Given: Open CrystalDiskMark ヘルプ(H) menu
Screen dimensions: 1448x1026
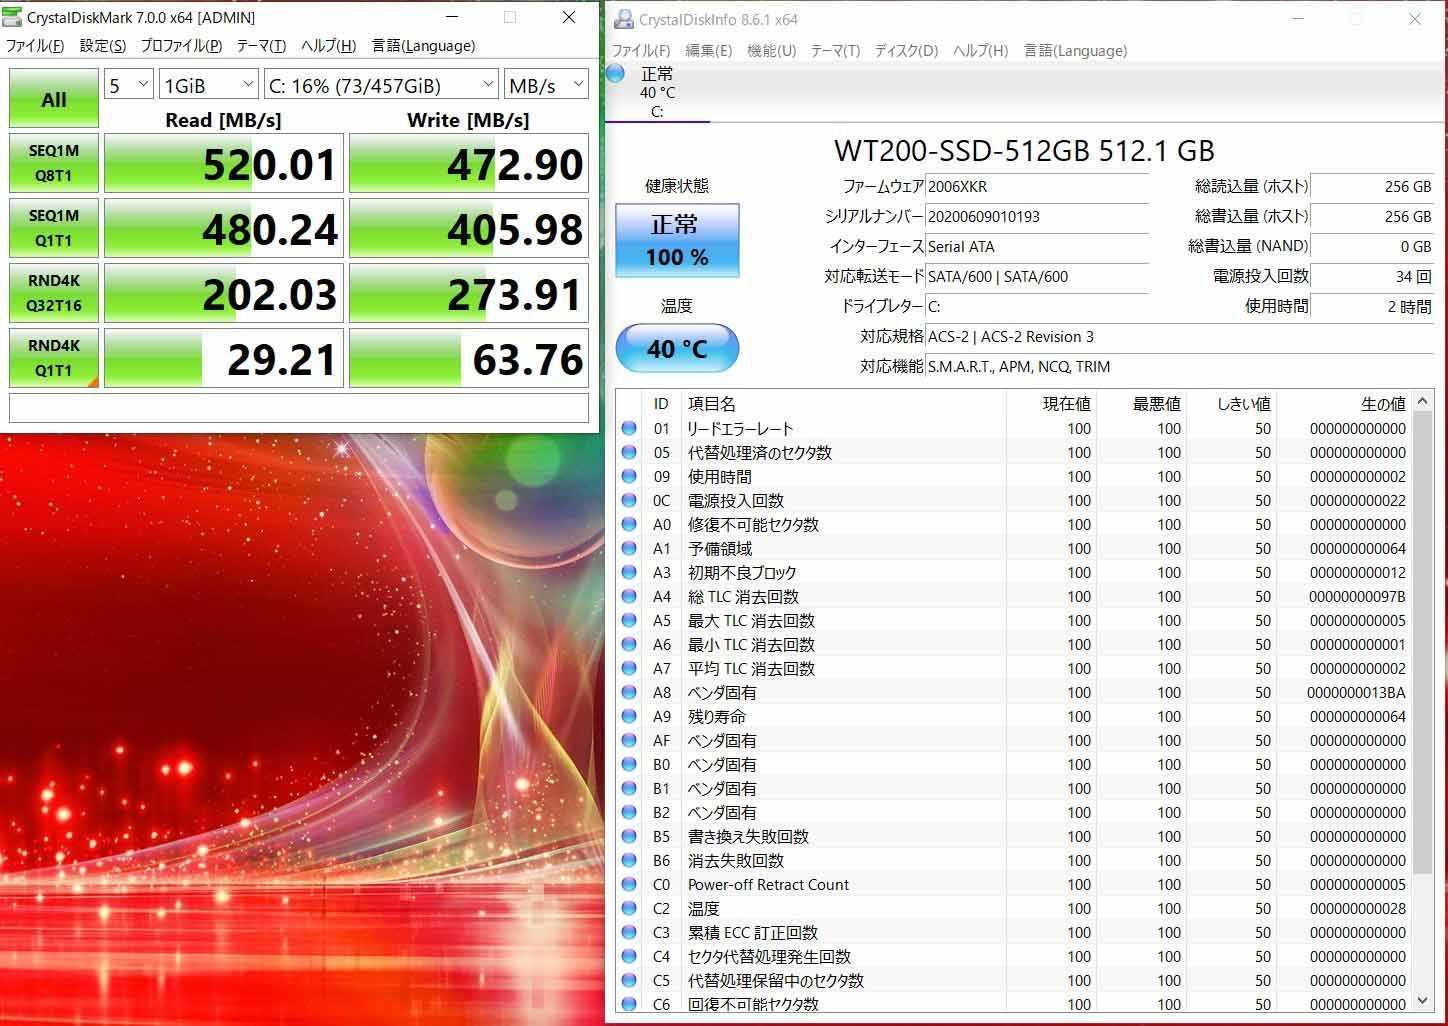Looking at the screenshot, I should 329,46.
